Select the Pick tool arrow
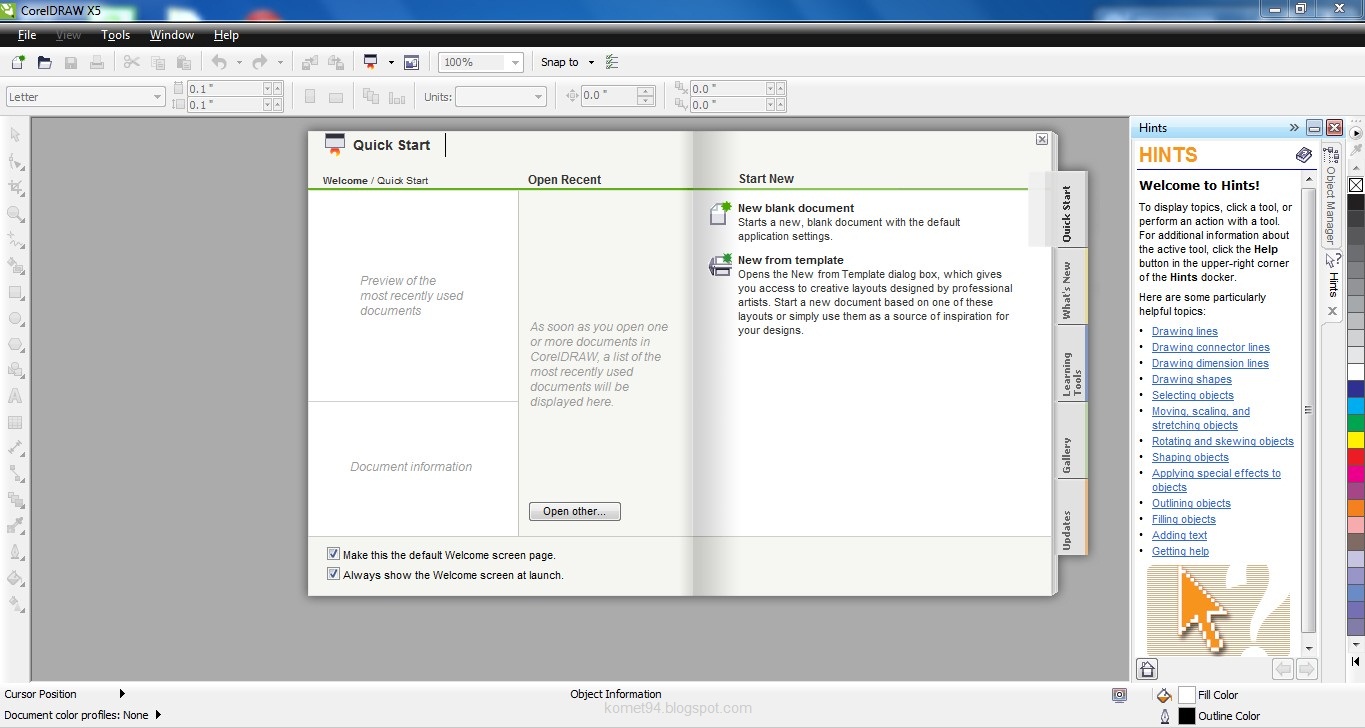This screenshot has width=1365, height=728. [x=16, y=135]
